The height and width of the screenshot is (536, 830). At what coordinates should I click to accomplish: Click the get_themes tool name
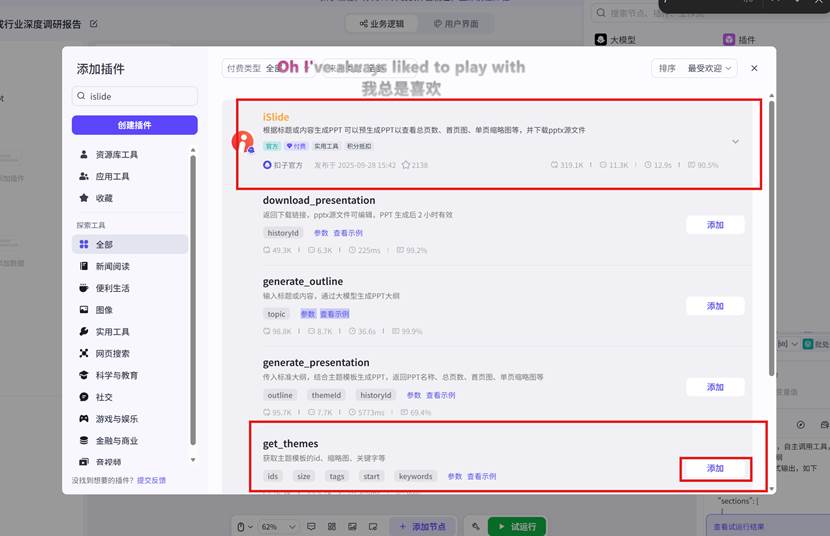point(291,443)
